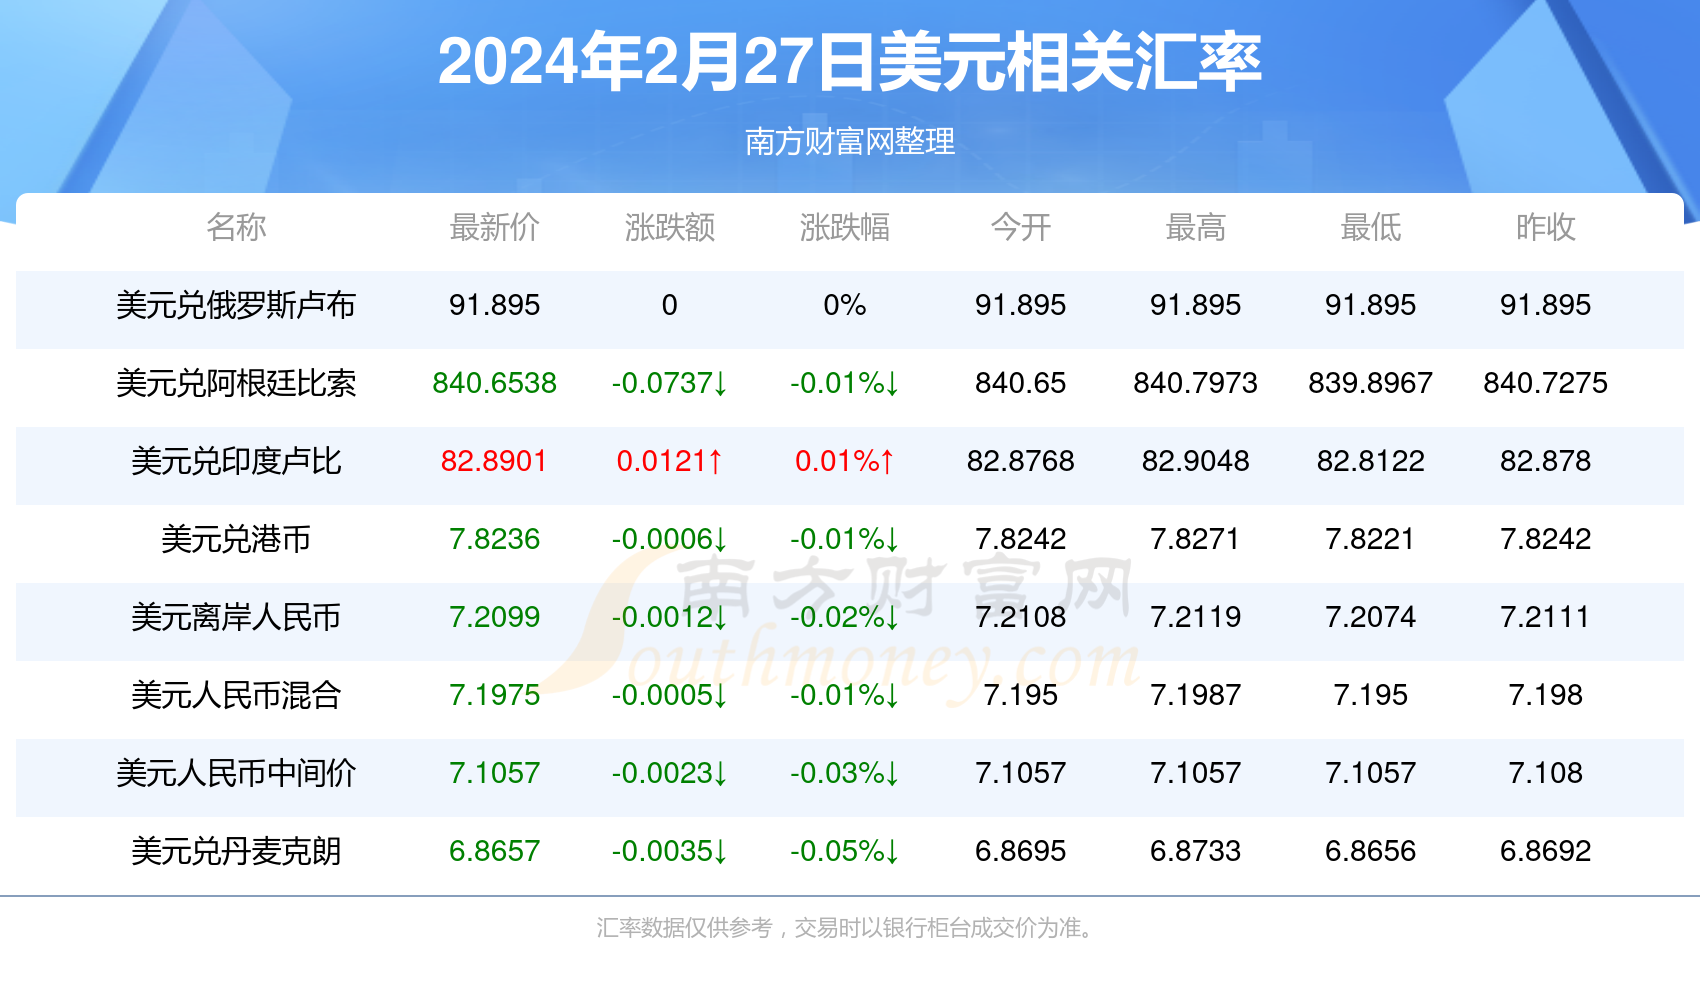The image size is (1700, 1000).
Task: Click low value 82.8122
Action: point(1370,461)
